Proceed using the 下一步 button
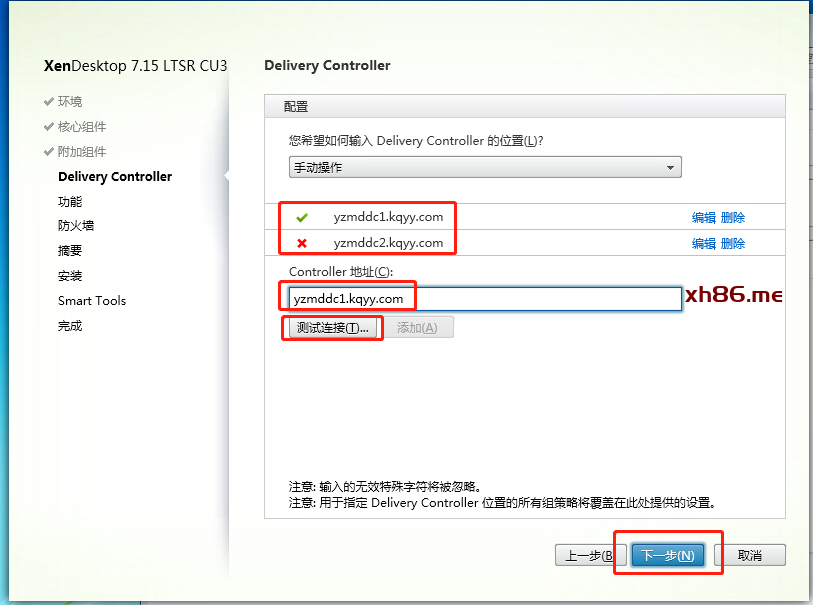The width and height of the screenshot is (813, 605). point(667,555)
